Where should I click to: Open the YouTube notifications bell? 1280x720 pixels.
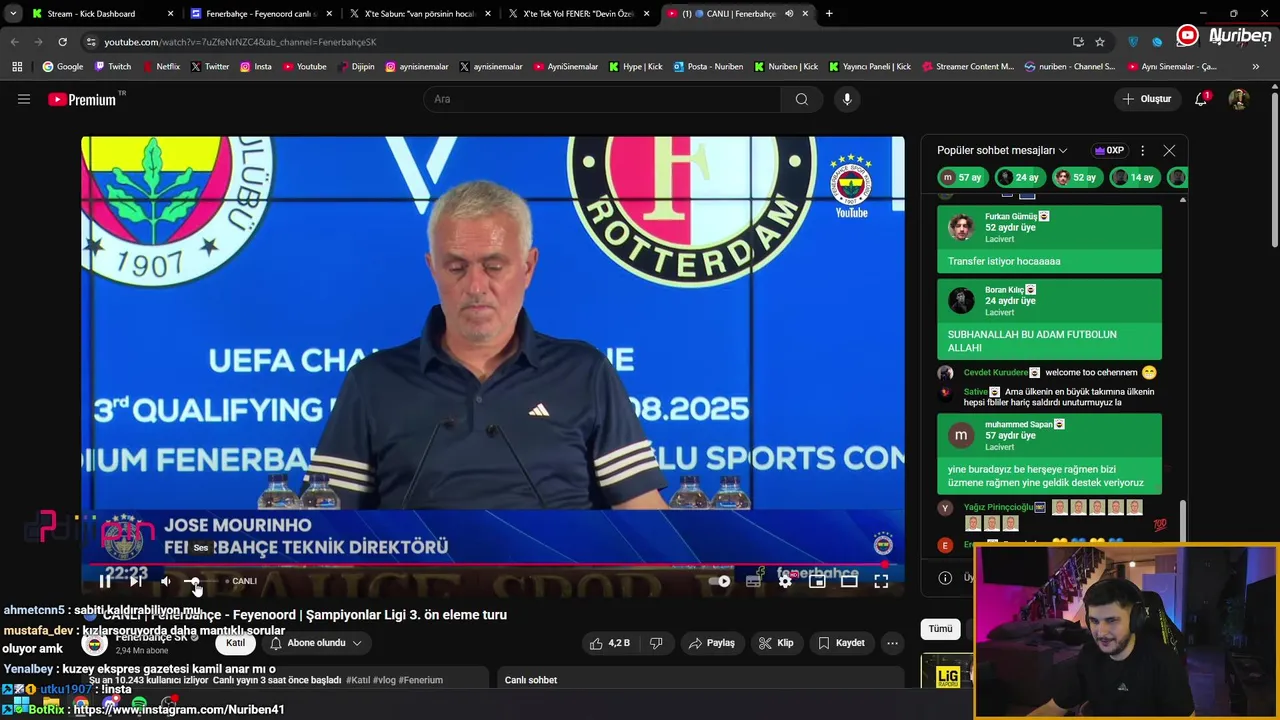(x=1201, y=99)
